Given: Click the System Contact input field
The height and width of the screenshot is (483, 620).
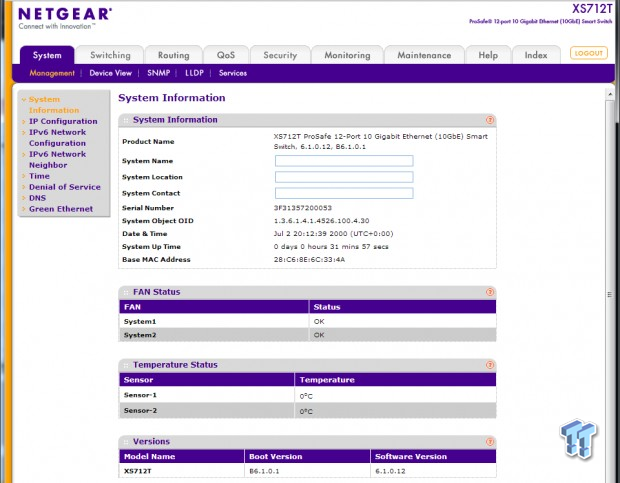Looking at the screenshot, I should (344, 193).
